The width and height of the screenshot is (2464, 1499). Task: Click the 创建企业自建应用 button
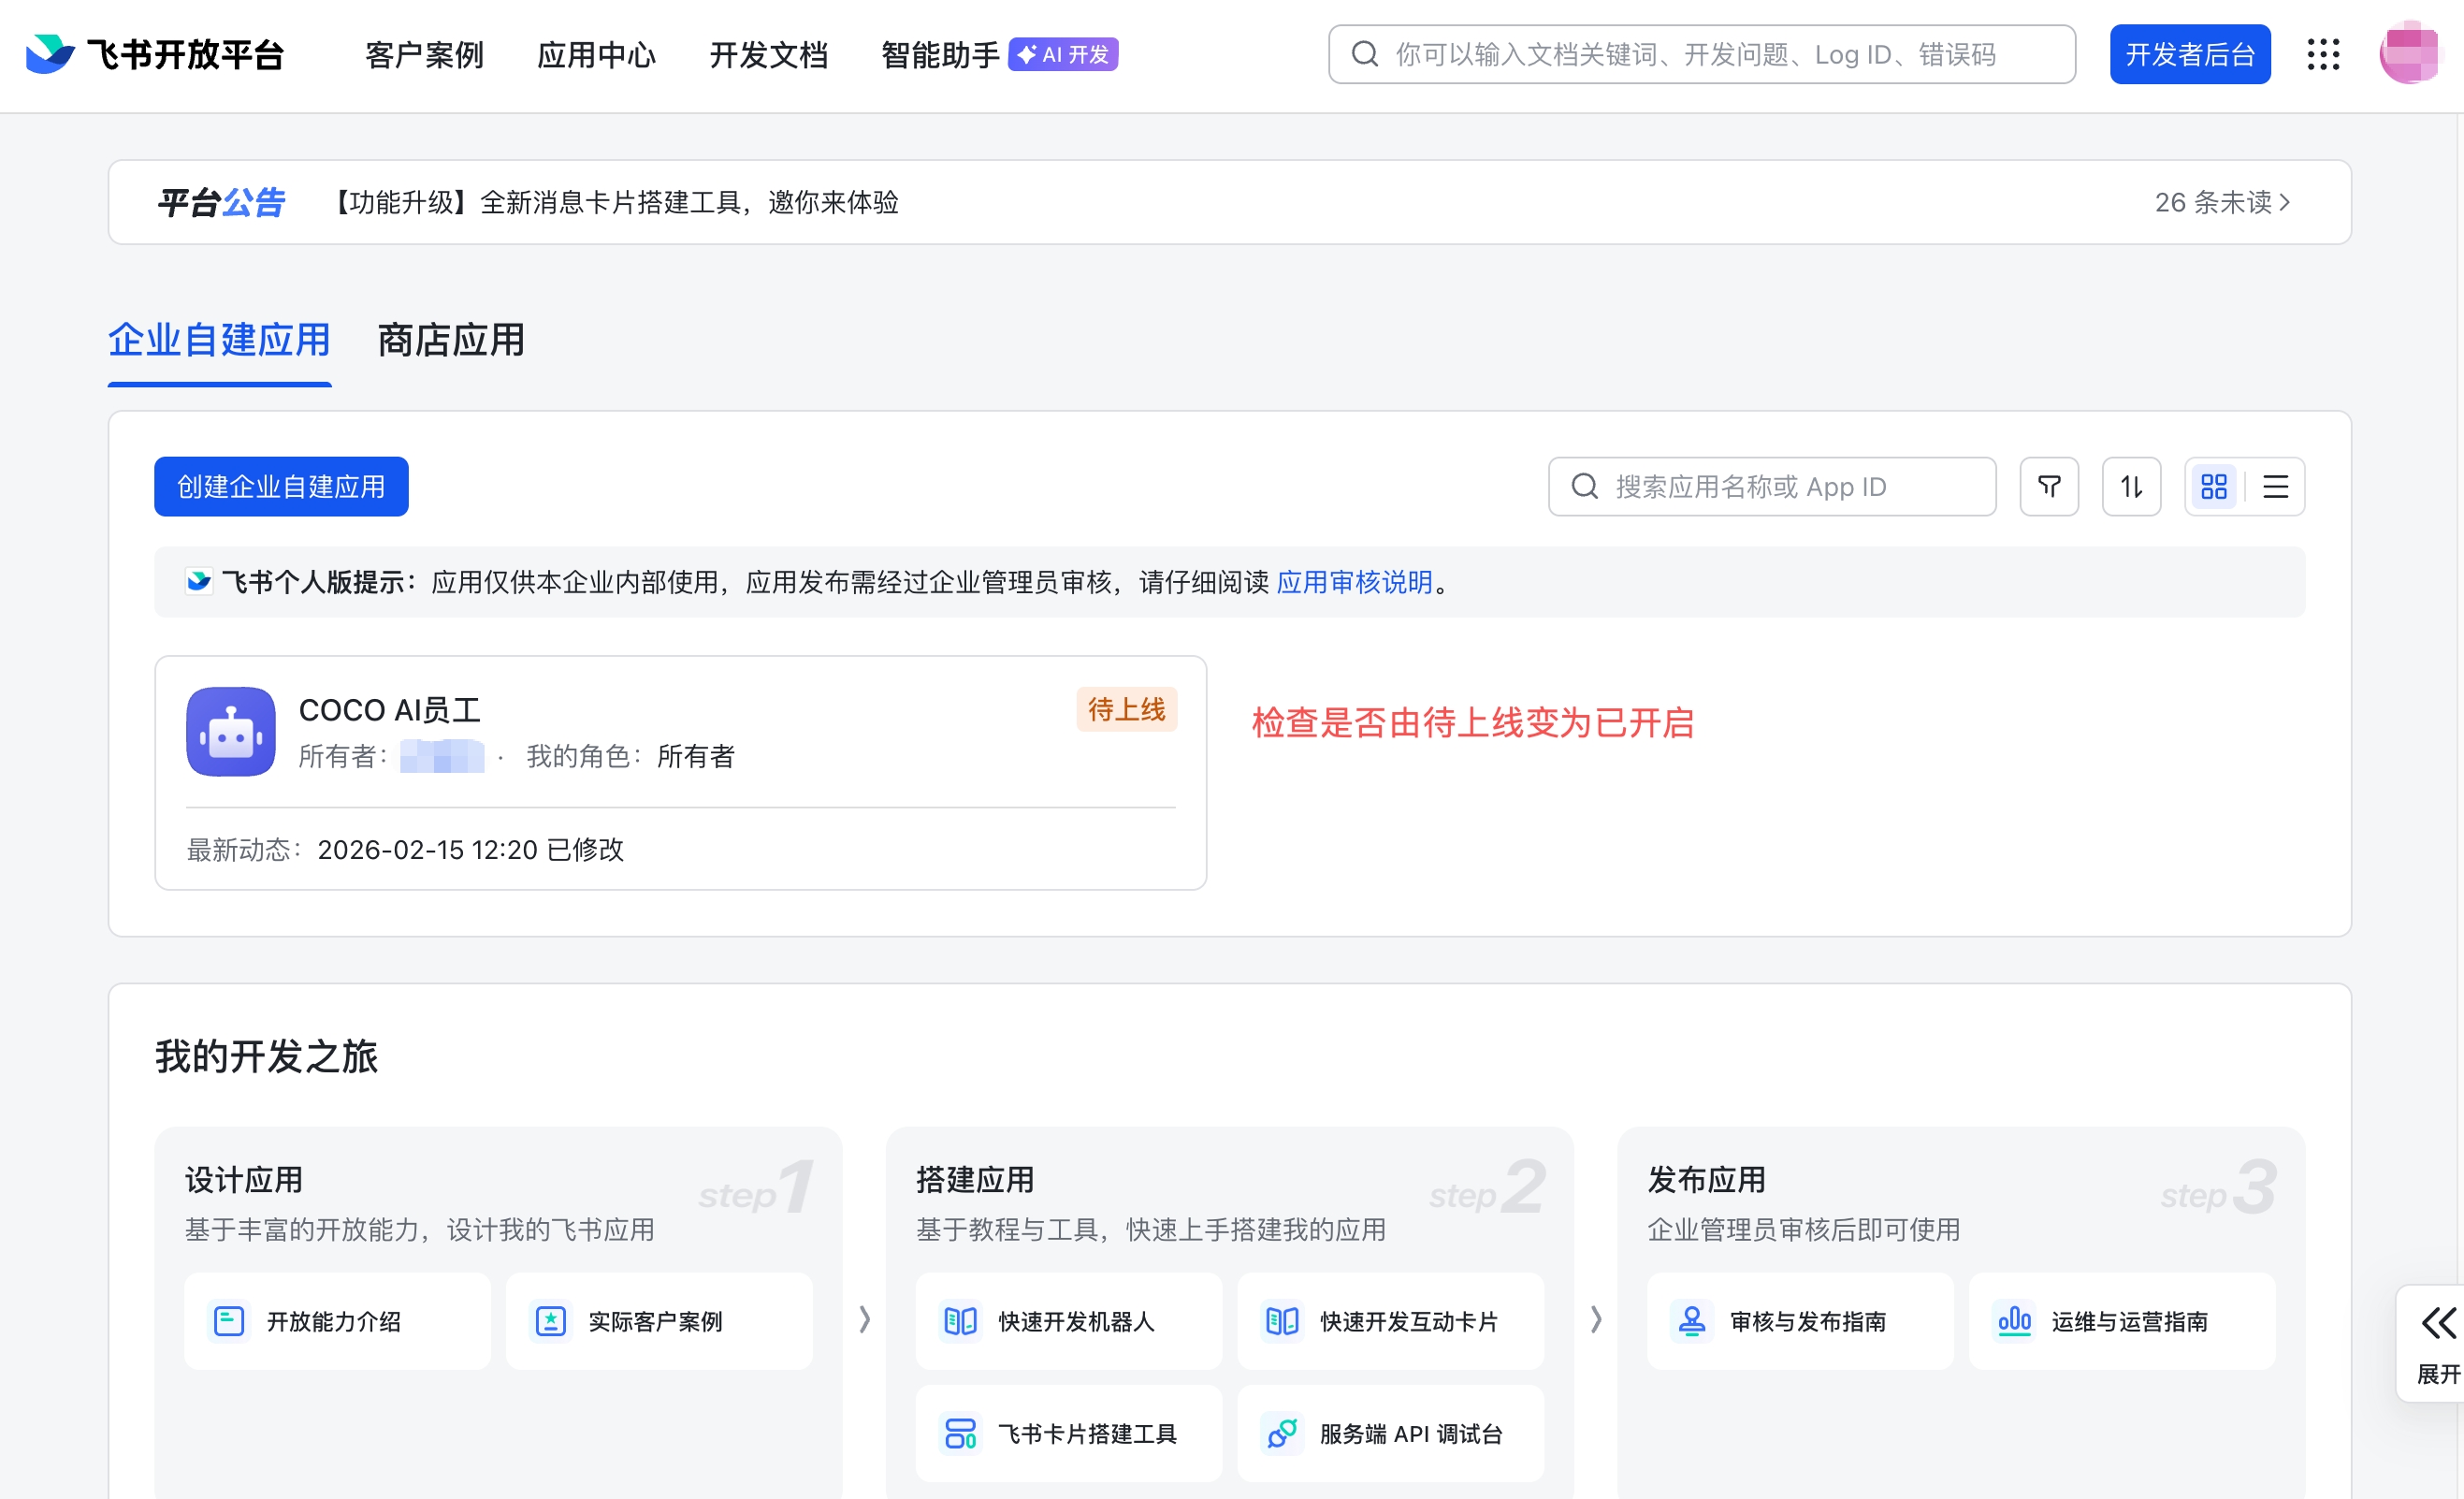point(281,486)
